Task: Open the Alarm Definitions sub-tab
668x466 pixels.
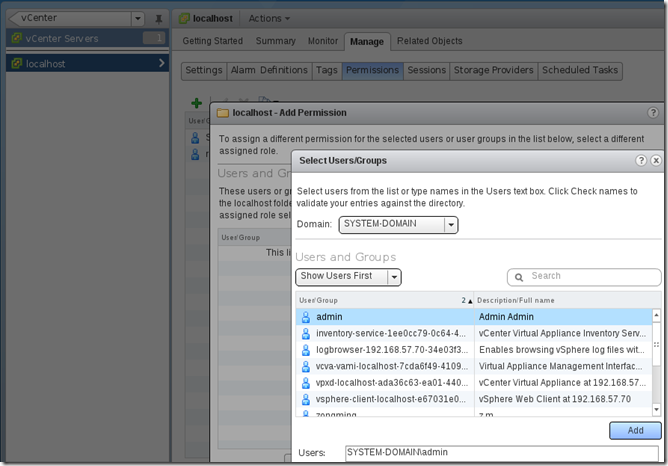Action: pos(269,70)
